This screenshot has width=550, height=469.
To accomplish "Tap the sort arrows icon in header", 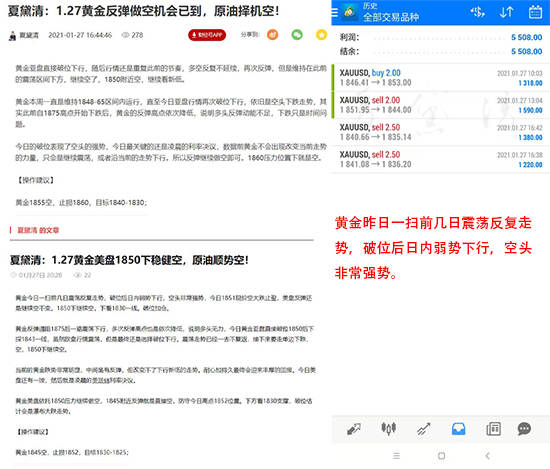I will pyautogui.click(x=506, y=12).
